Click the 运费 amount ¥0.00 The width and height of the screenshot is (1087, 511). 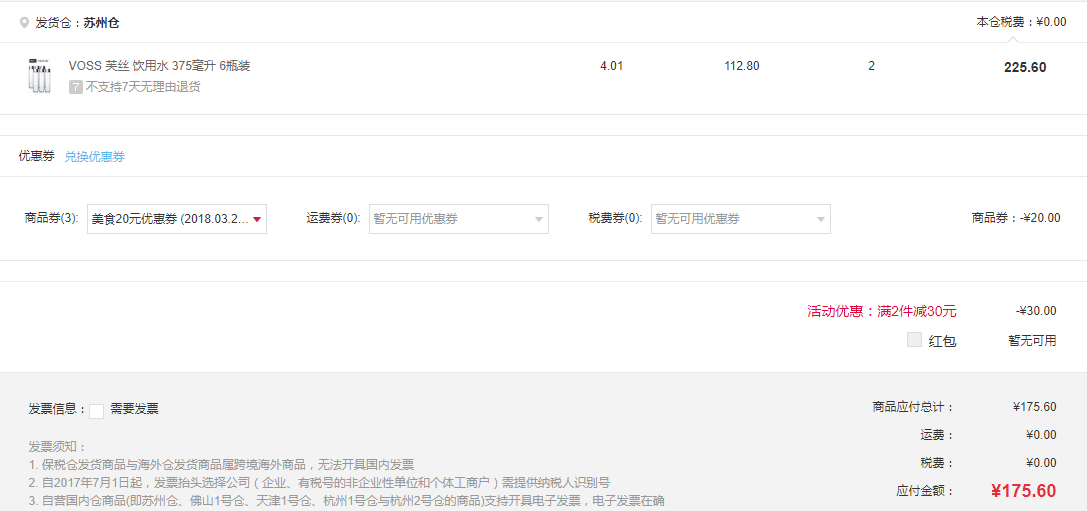[1041, 435]
